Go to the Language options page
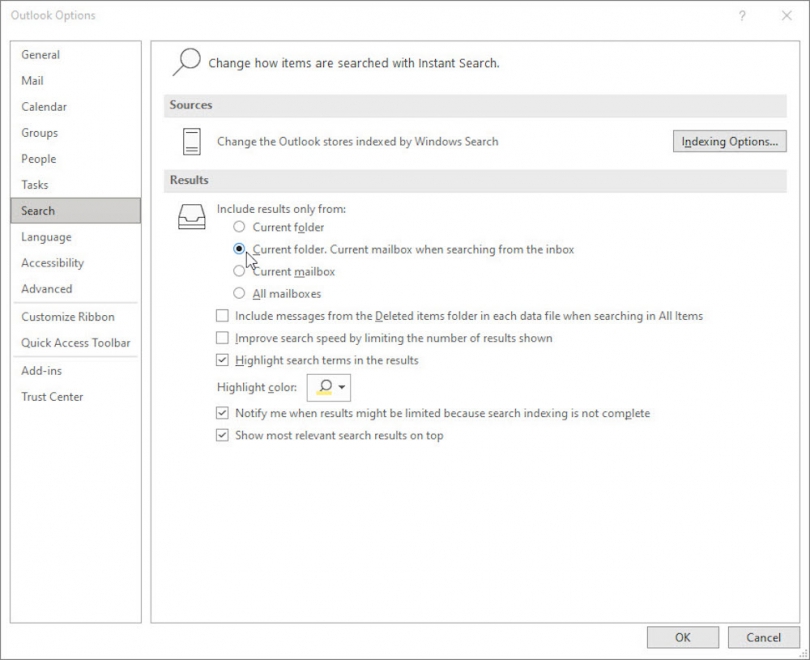Viewport: 810px width, 660px height. click(45, 237)
